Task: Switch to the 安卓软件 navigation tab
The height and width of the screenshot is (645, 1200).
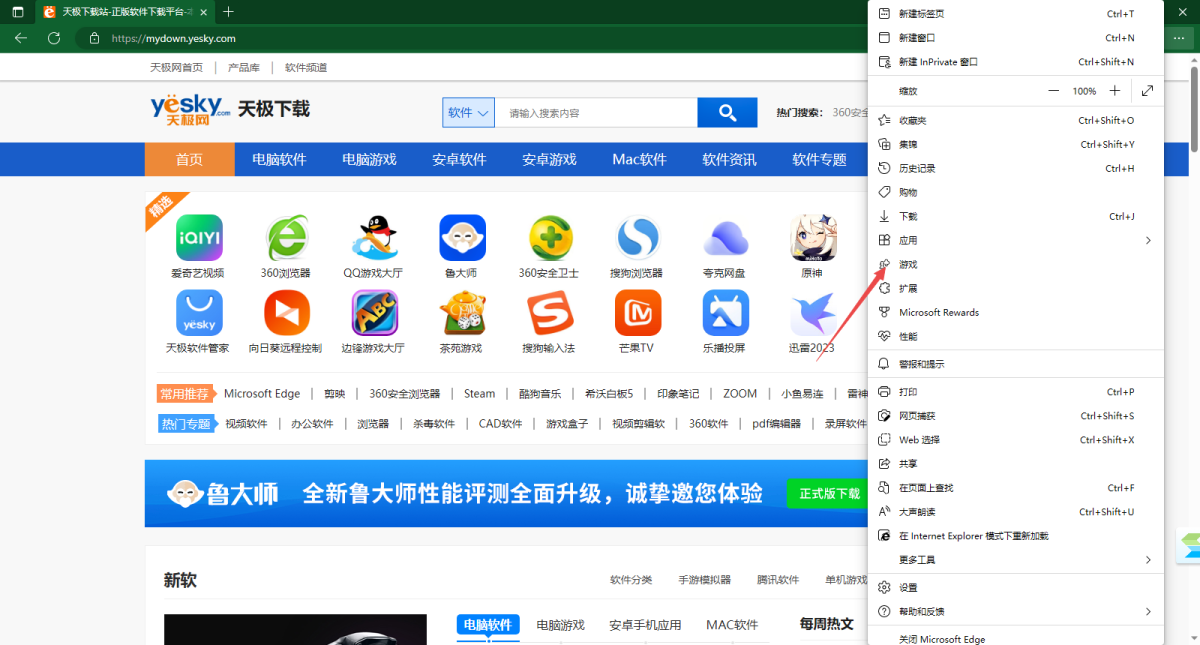Action: pyautogui.click(x=459, y=159)
